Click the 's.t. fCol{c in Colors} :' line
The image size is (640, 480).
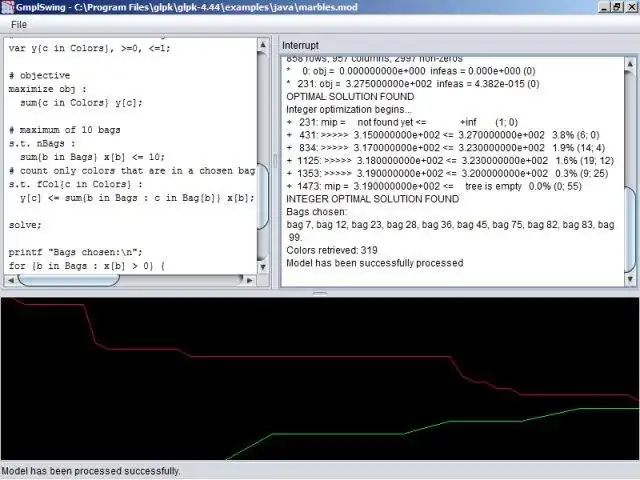76,184
